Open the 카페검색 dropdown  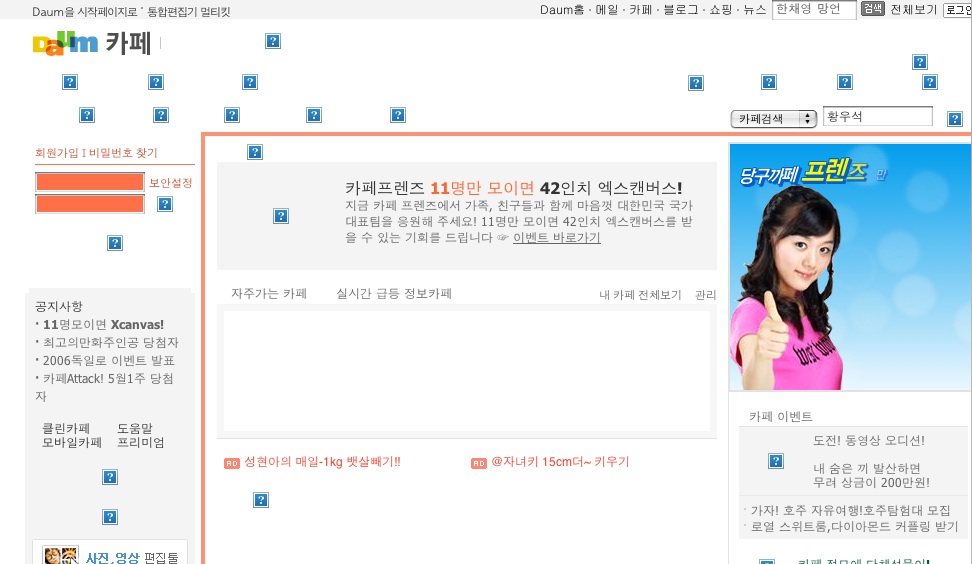click(x=774, y=118)
